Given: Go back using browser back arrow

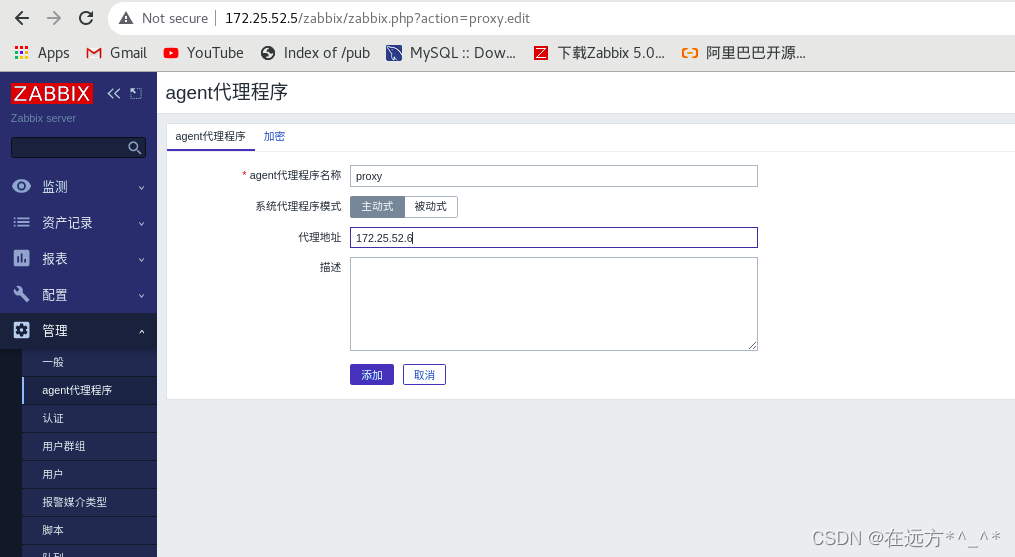Looking at the screenshot, I should (21, 18).
